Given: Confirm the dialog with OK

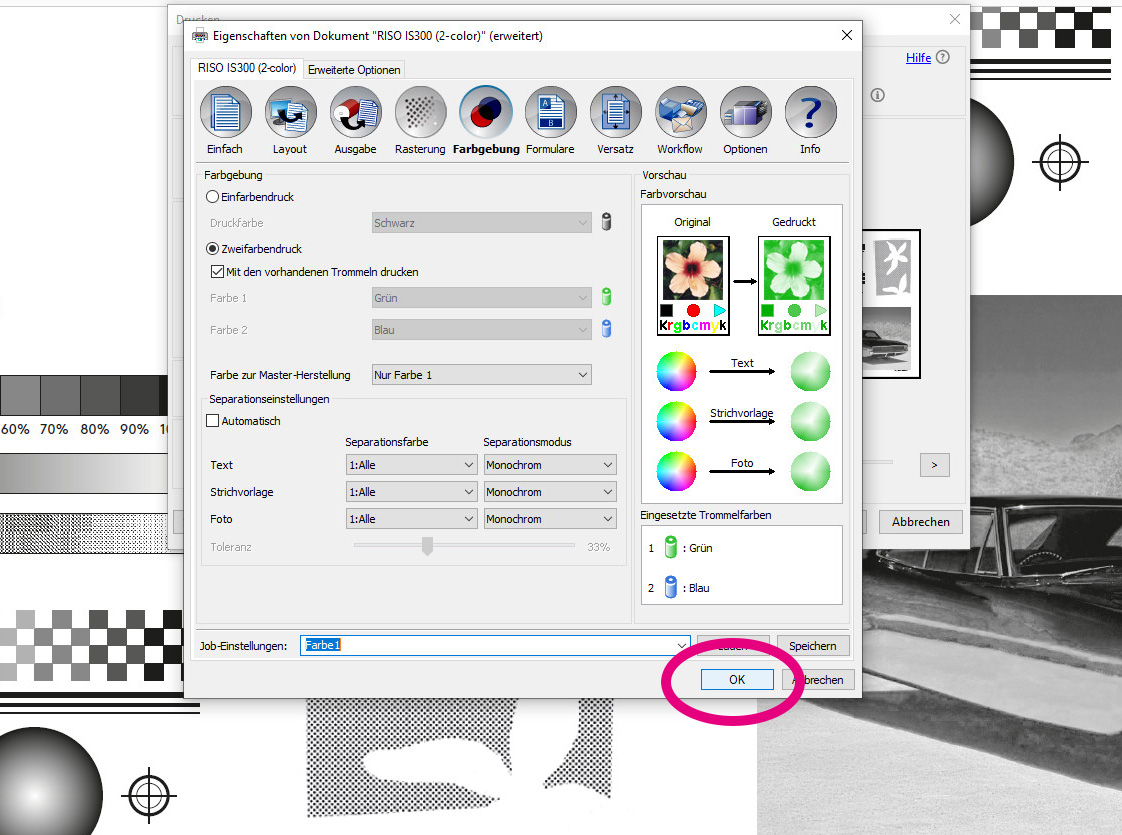Looking at the screenshot, I should [737, 679].
